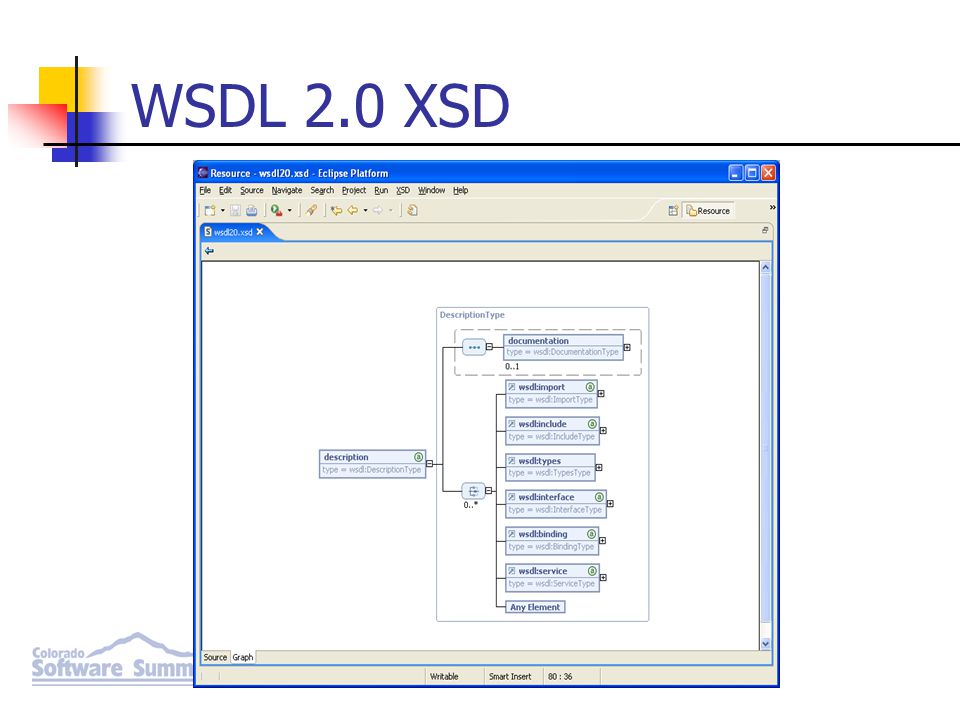Screen dimensions: 960x720
Task: Click the choice compositor icon
Action: [473, 491]
